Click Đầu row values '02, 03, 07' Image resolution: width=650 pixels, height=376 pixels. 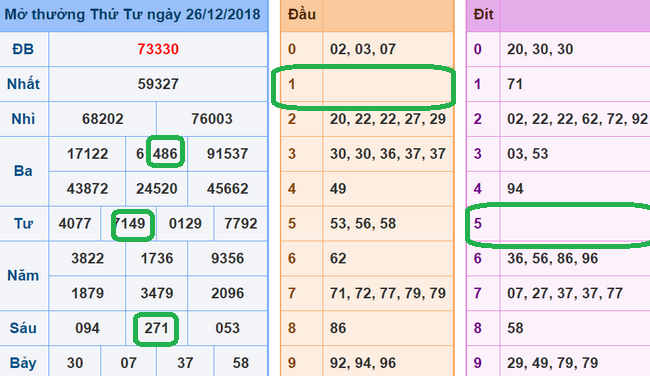363,49
